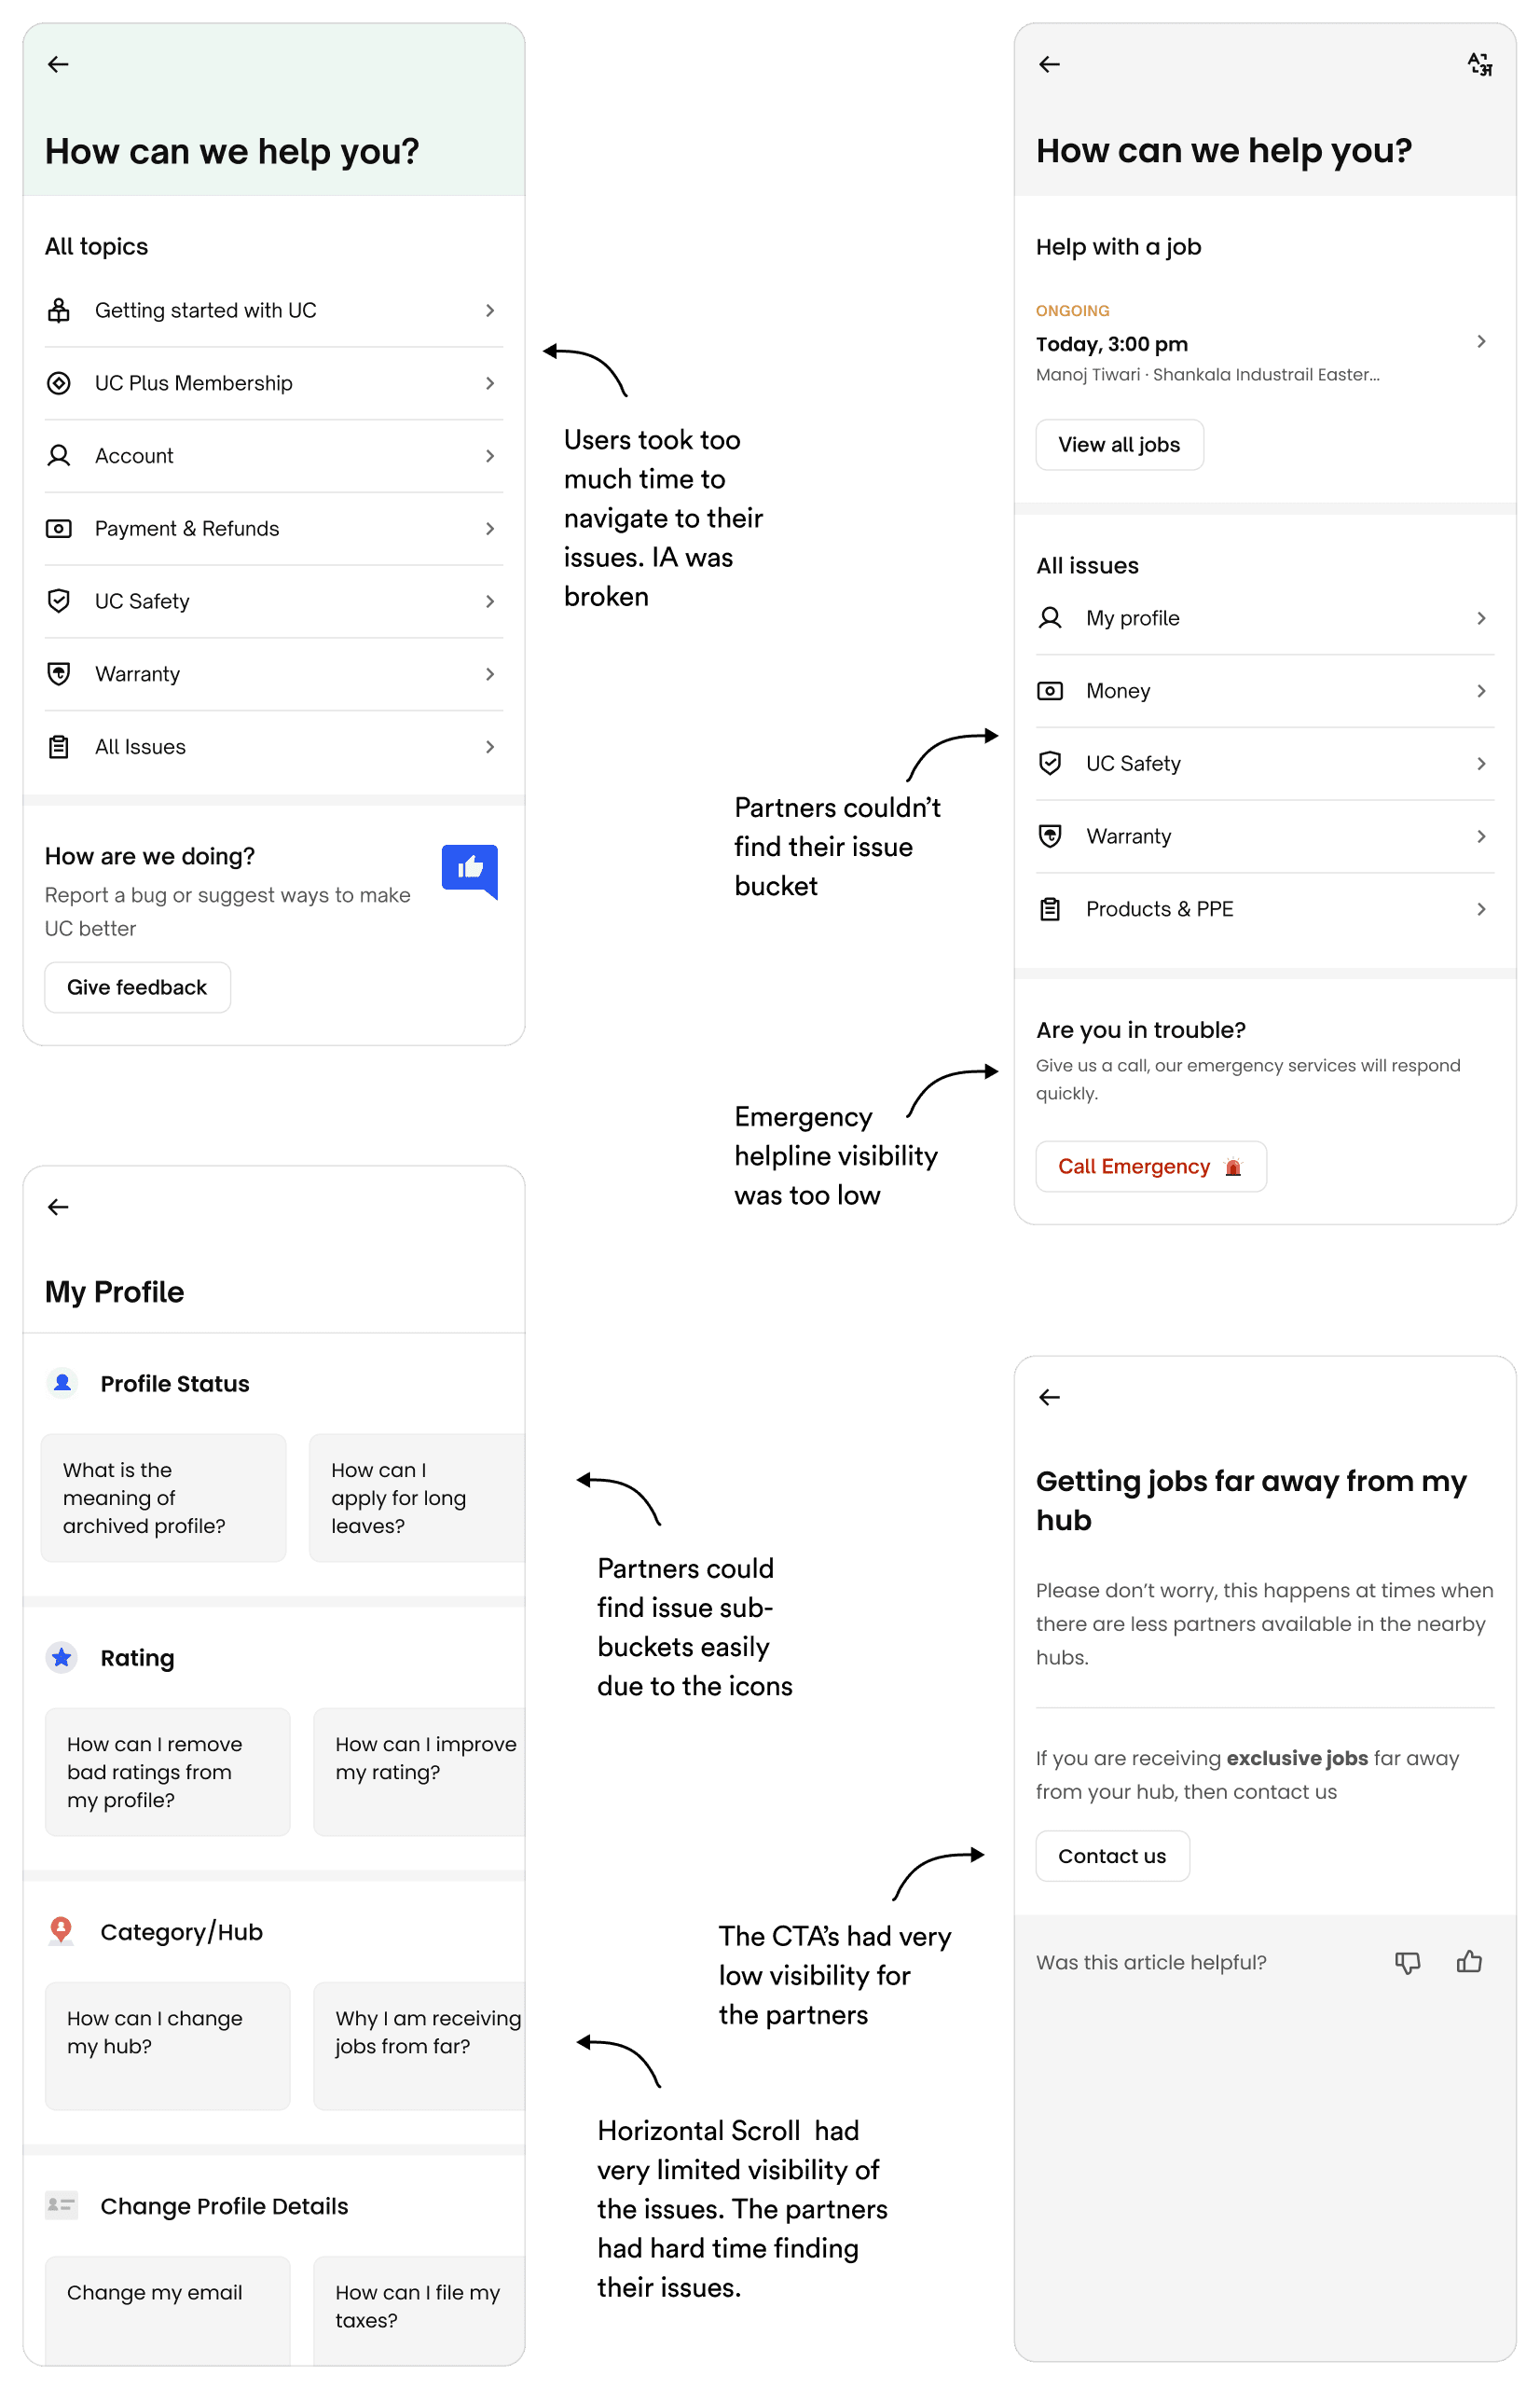This screenshot has height=2389, width=1540.
Task: Click the Category/Hub location pin icon
Action: (61, 1930)
